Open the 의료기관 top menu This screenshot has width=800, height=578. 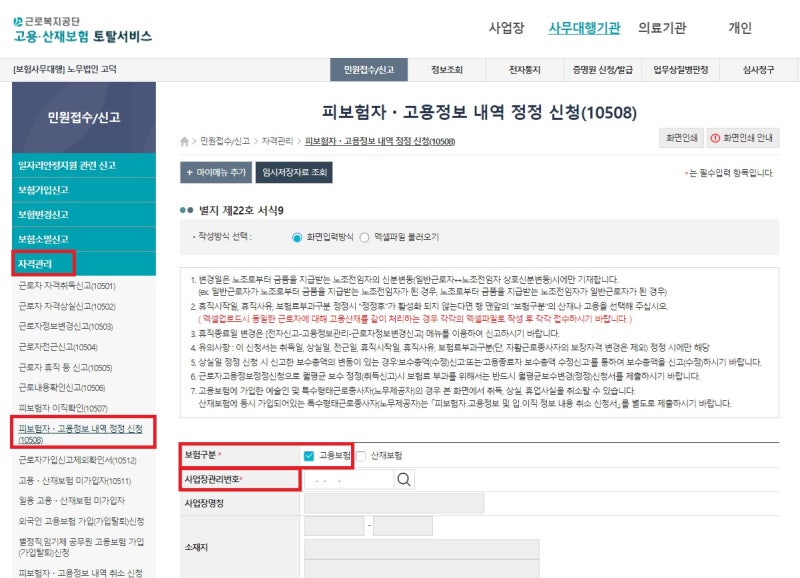point(662,28)
